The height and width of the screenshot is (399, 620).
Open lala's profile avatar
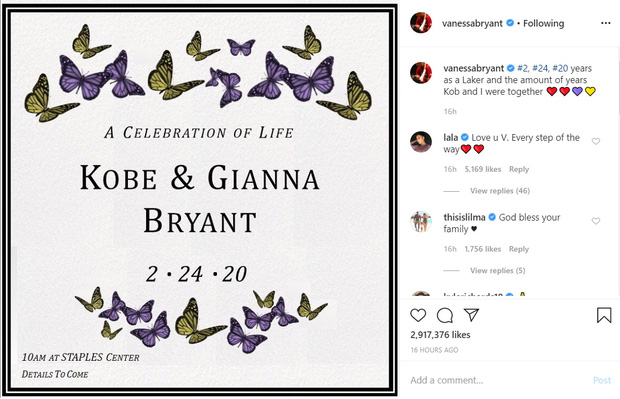(x=421, y=142)
